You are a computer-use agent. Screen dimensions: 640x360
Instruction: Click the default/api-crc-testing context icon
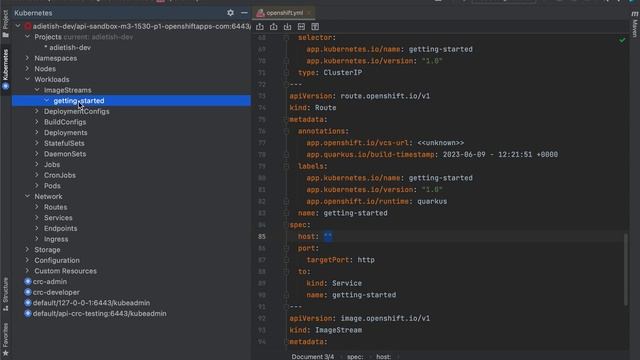(x=28, y=313)
